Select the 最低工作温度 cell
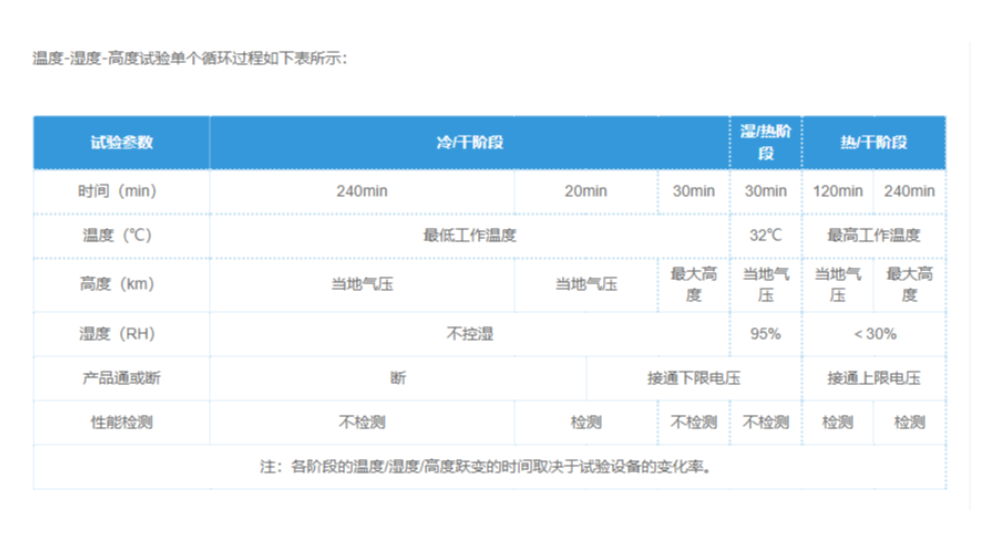The image size is (990, 555). click(469, 236)
